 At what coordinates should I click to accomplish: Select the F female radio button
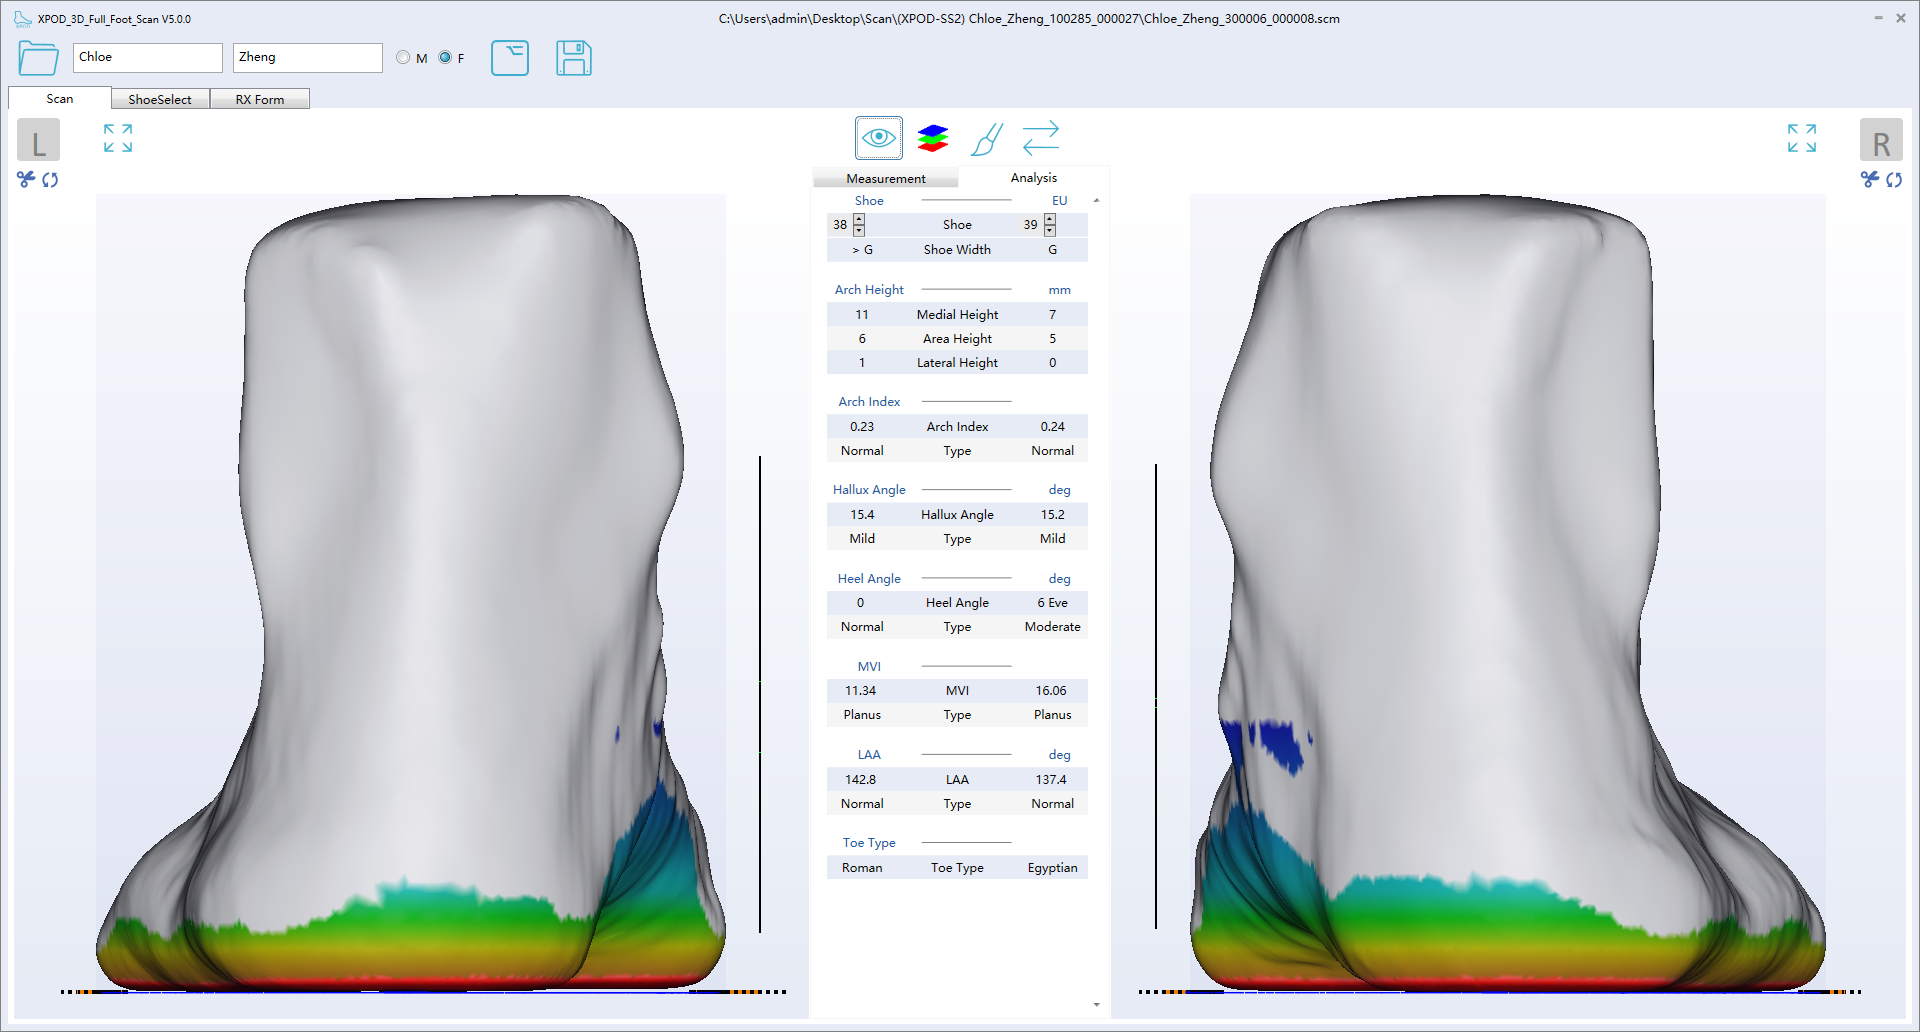click(x=444, y=57)
